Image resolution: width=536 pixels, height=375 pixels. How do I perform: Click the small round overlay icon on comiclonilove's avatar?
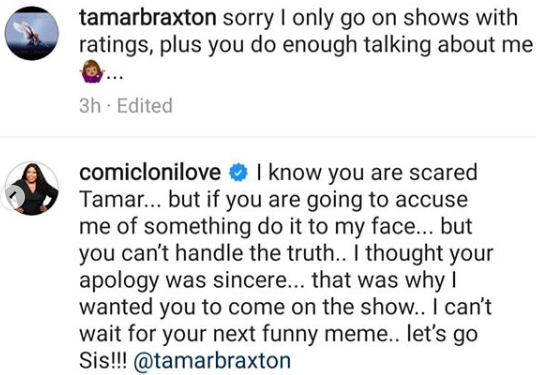(13, 197)
